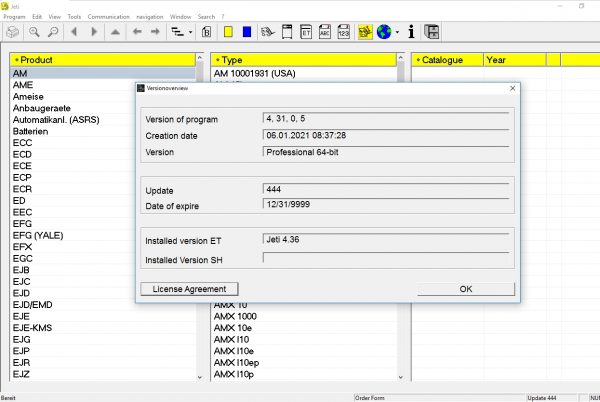Click the Installed Version SH field
This screenshot has width=600, height=402.
click(x=386, y=258)
